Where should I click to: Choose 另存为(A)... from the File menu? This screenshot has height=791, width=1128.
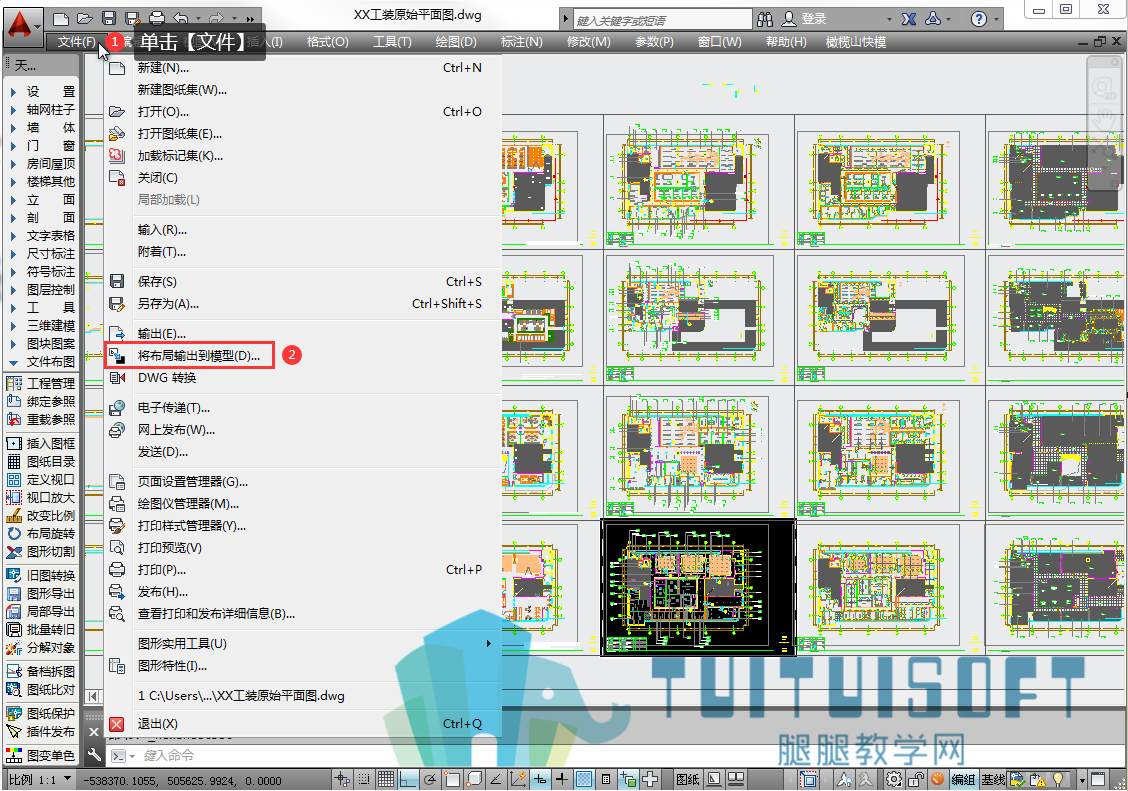pyautogui.click(x=302, y=304)
